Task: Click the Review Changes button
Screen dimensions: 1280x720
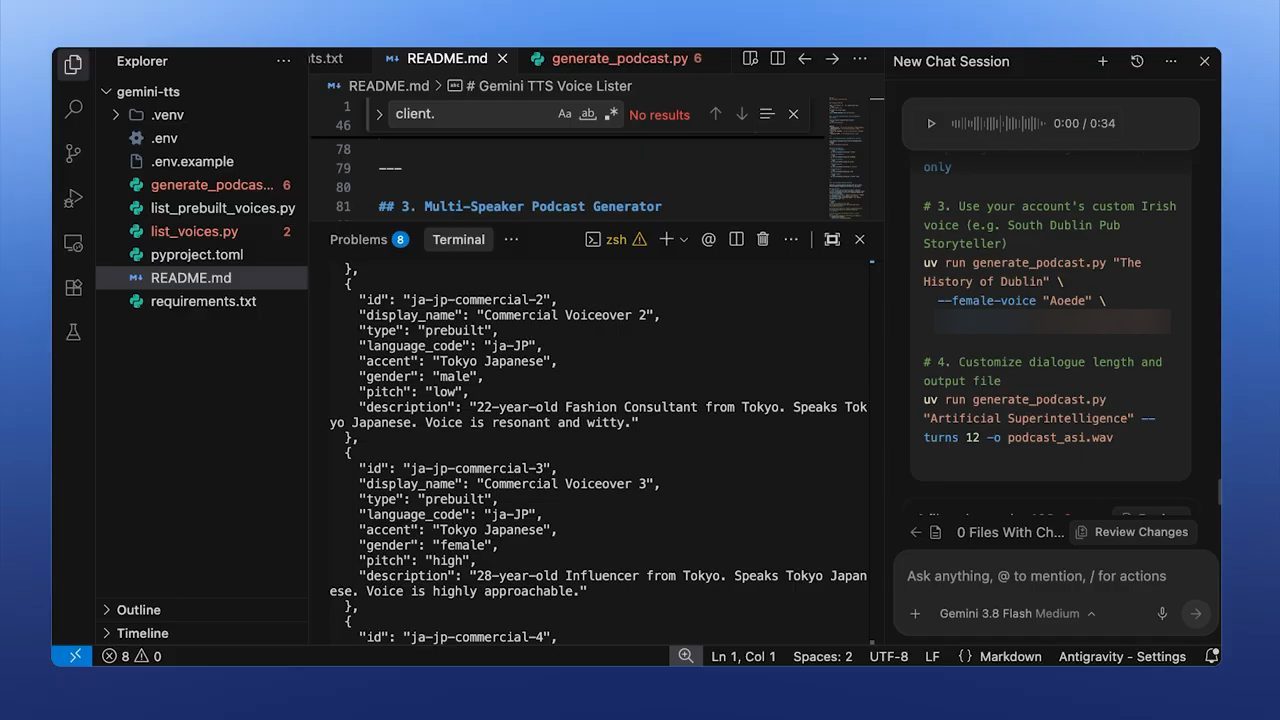Action: point(1132,532)
